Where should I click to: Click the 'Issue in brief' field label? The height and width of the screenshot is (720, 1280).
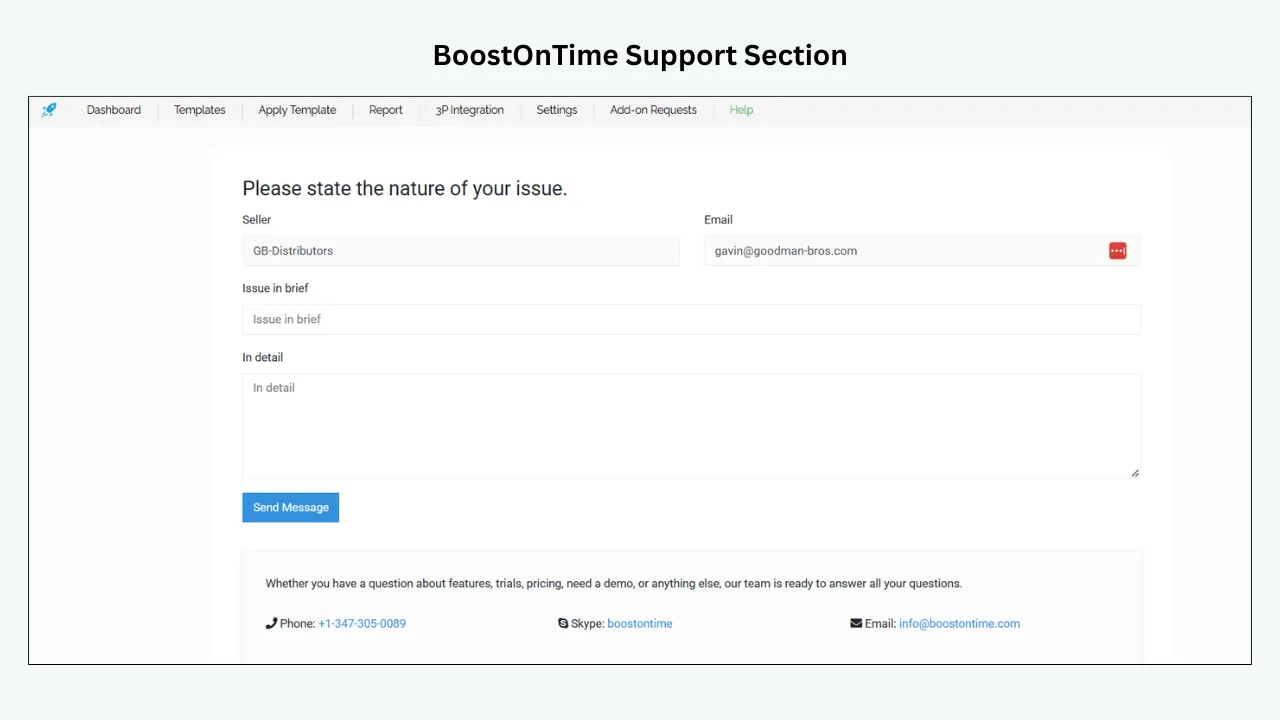(275, 288)
